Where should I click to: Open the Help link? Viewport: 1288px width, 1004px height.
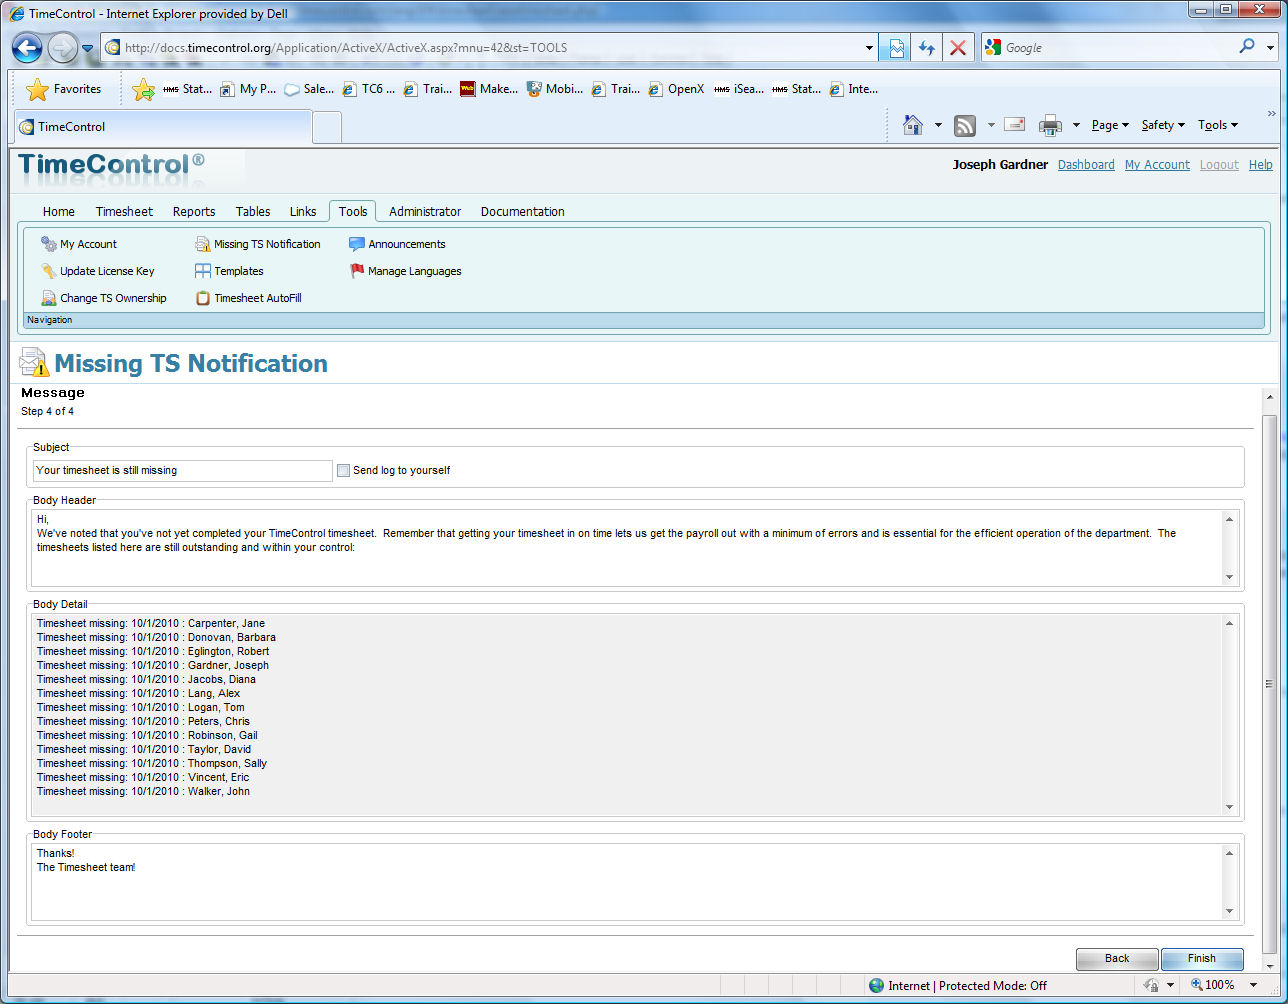[1261, 165]
